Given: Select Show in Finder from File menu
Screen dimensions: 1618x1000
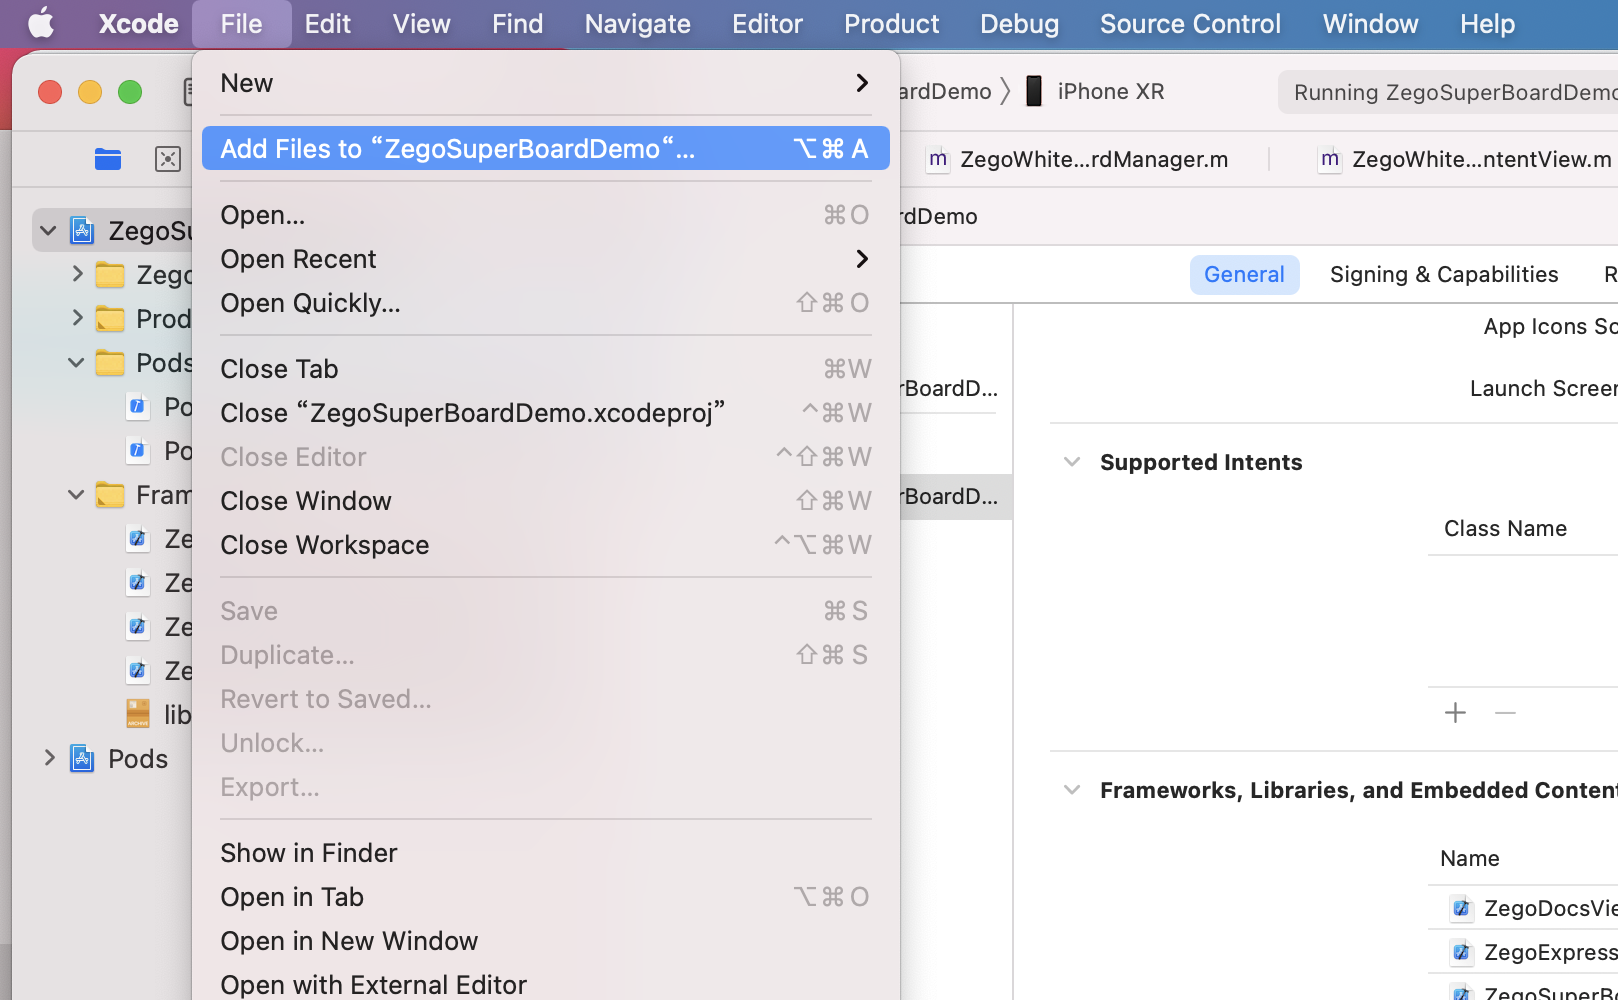Looking at the screenshot, I should (x=309, y=853).
